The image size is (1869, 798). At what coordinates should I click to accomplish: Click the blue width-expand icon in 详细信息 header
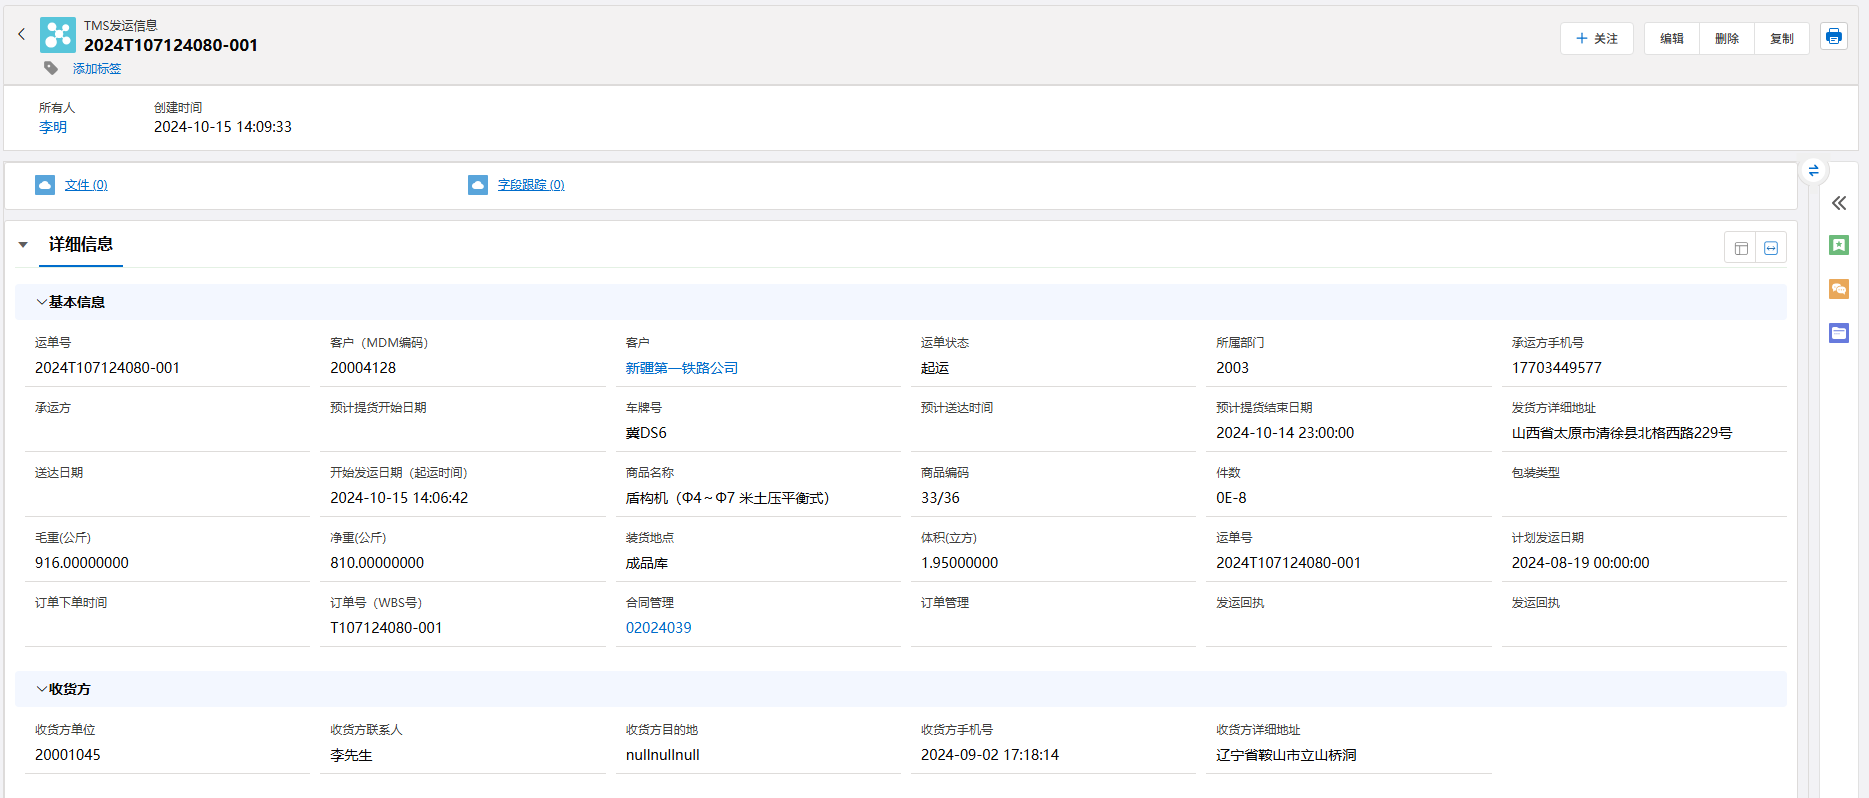tap(1771, 248)
